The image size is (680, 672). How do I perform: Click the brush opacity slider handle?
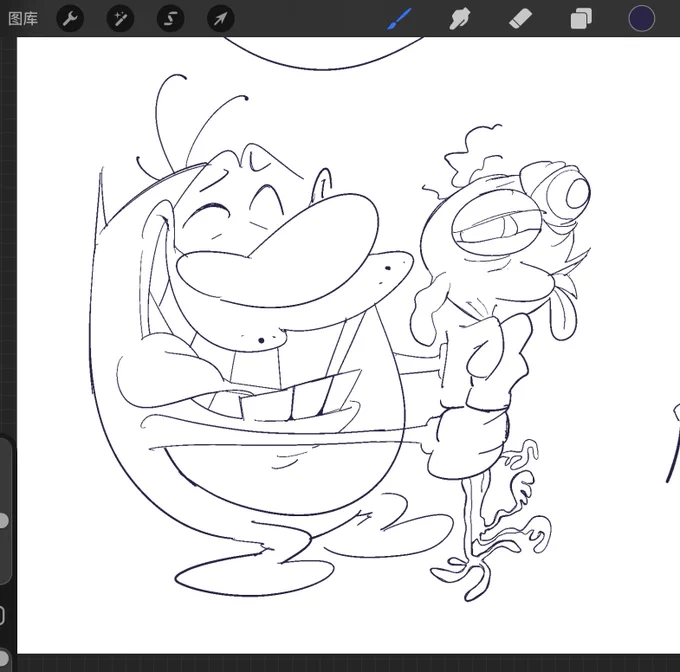coord(3,658)
